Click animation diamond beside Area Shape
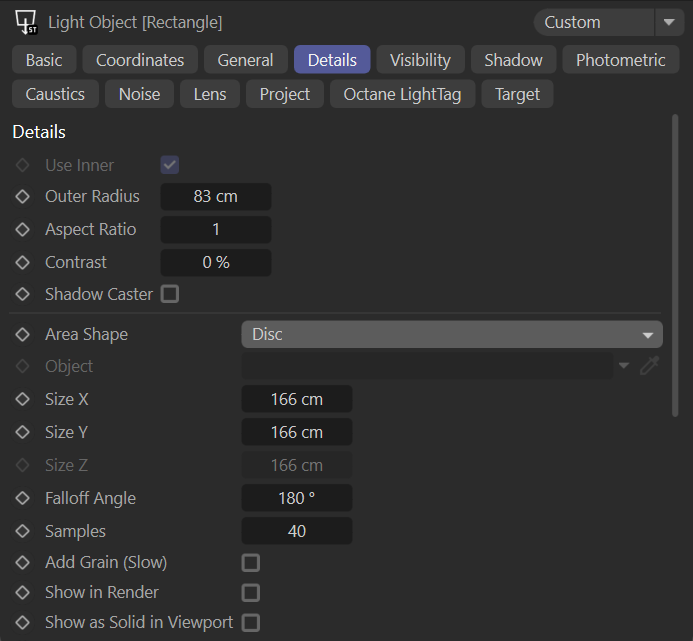The height and width of the screenshot is (641, 693). [x=23, y=335]
